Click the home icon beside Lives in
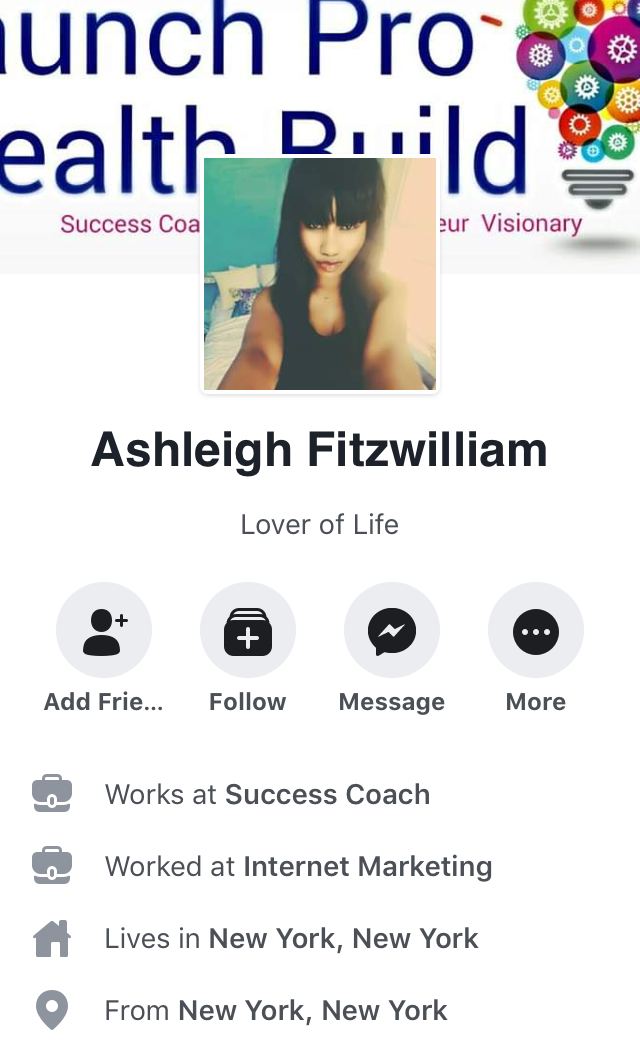The width and height of the screenshot is (640, 1054). click(52, 938)
